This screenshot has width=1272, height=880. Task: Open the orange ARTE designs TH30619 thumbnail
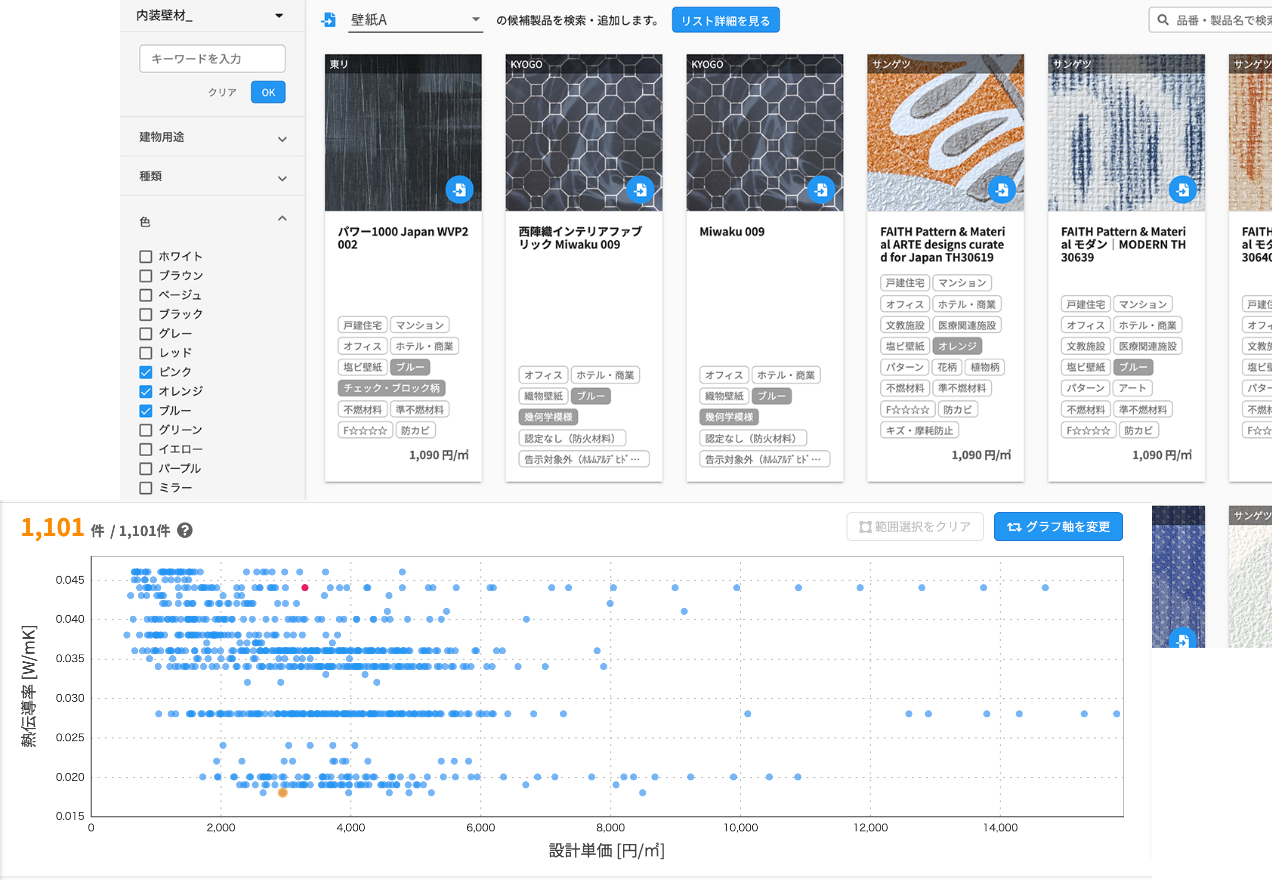pos(946,133)
